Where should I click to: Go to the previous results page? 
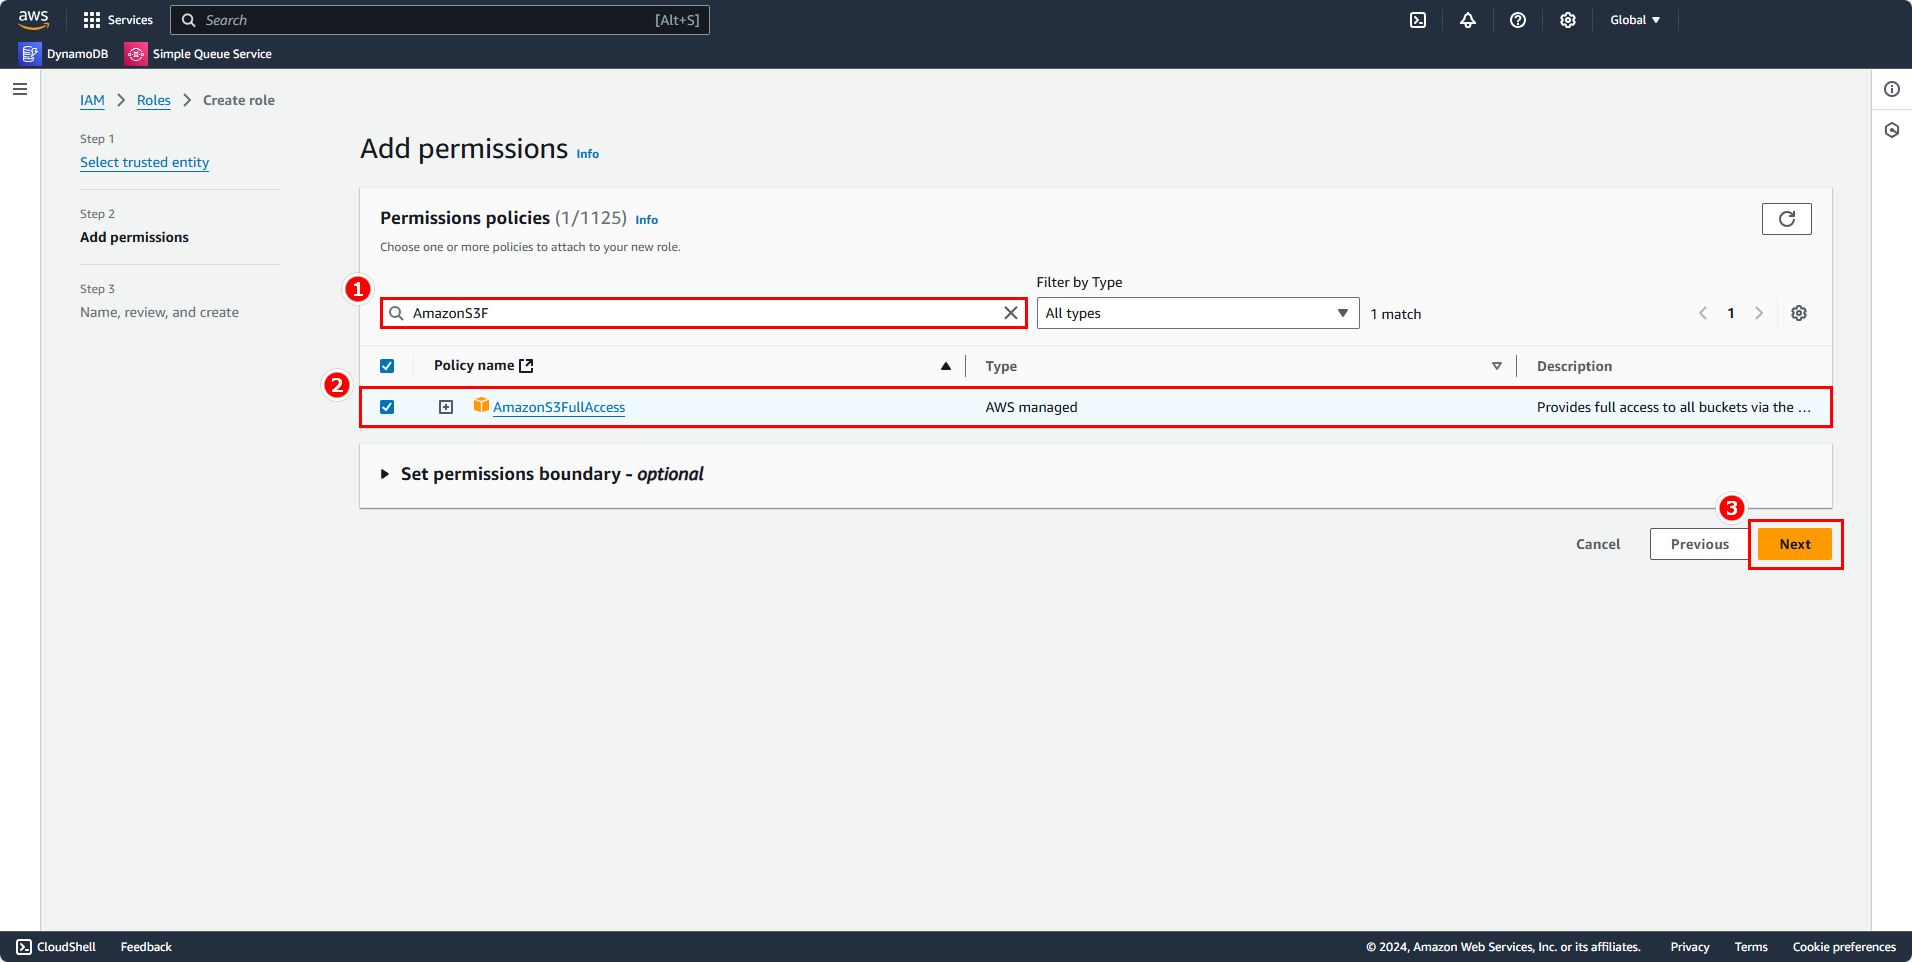point(1703,313)
